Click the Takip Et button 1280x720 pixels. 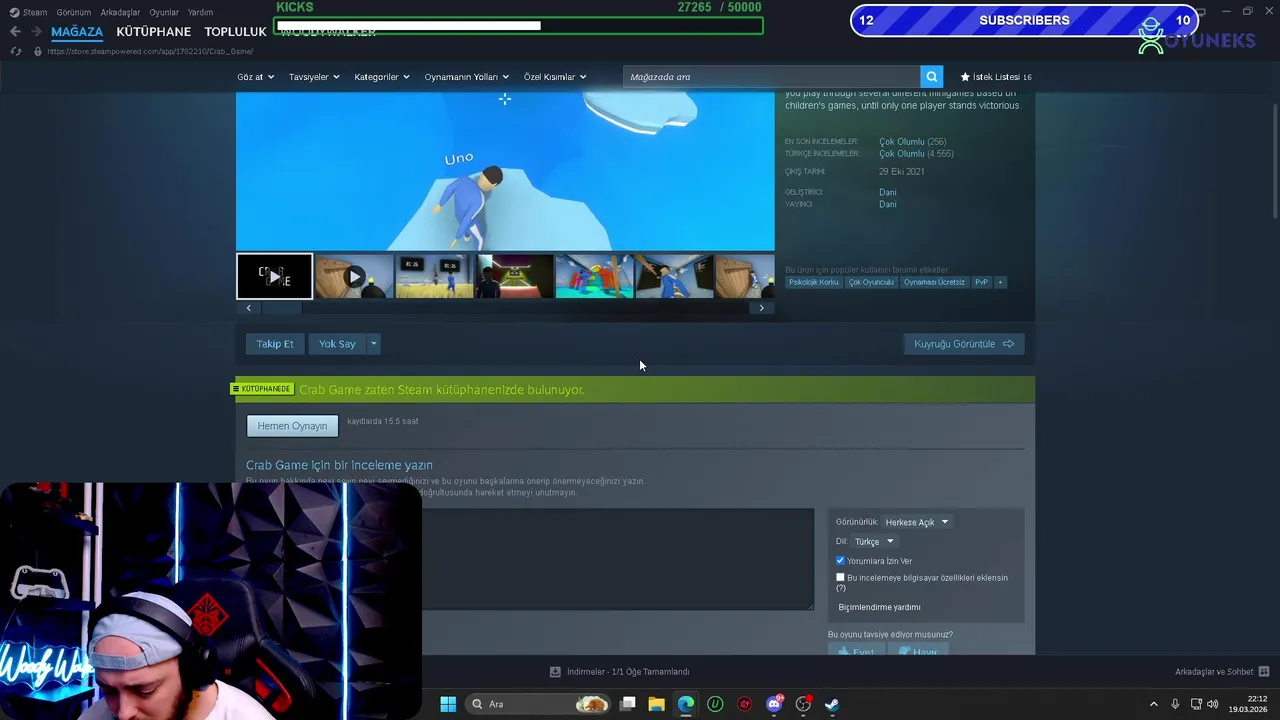tap(275, 344)
